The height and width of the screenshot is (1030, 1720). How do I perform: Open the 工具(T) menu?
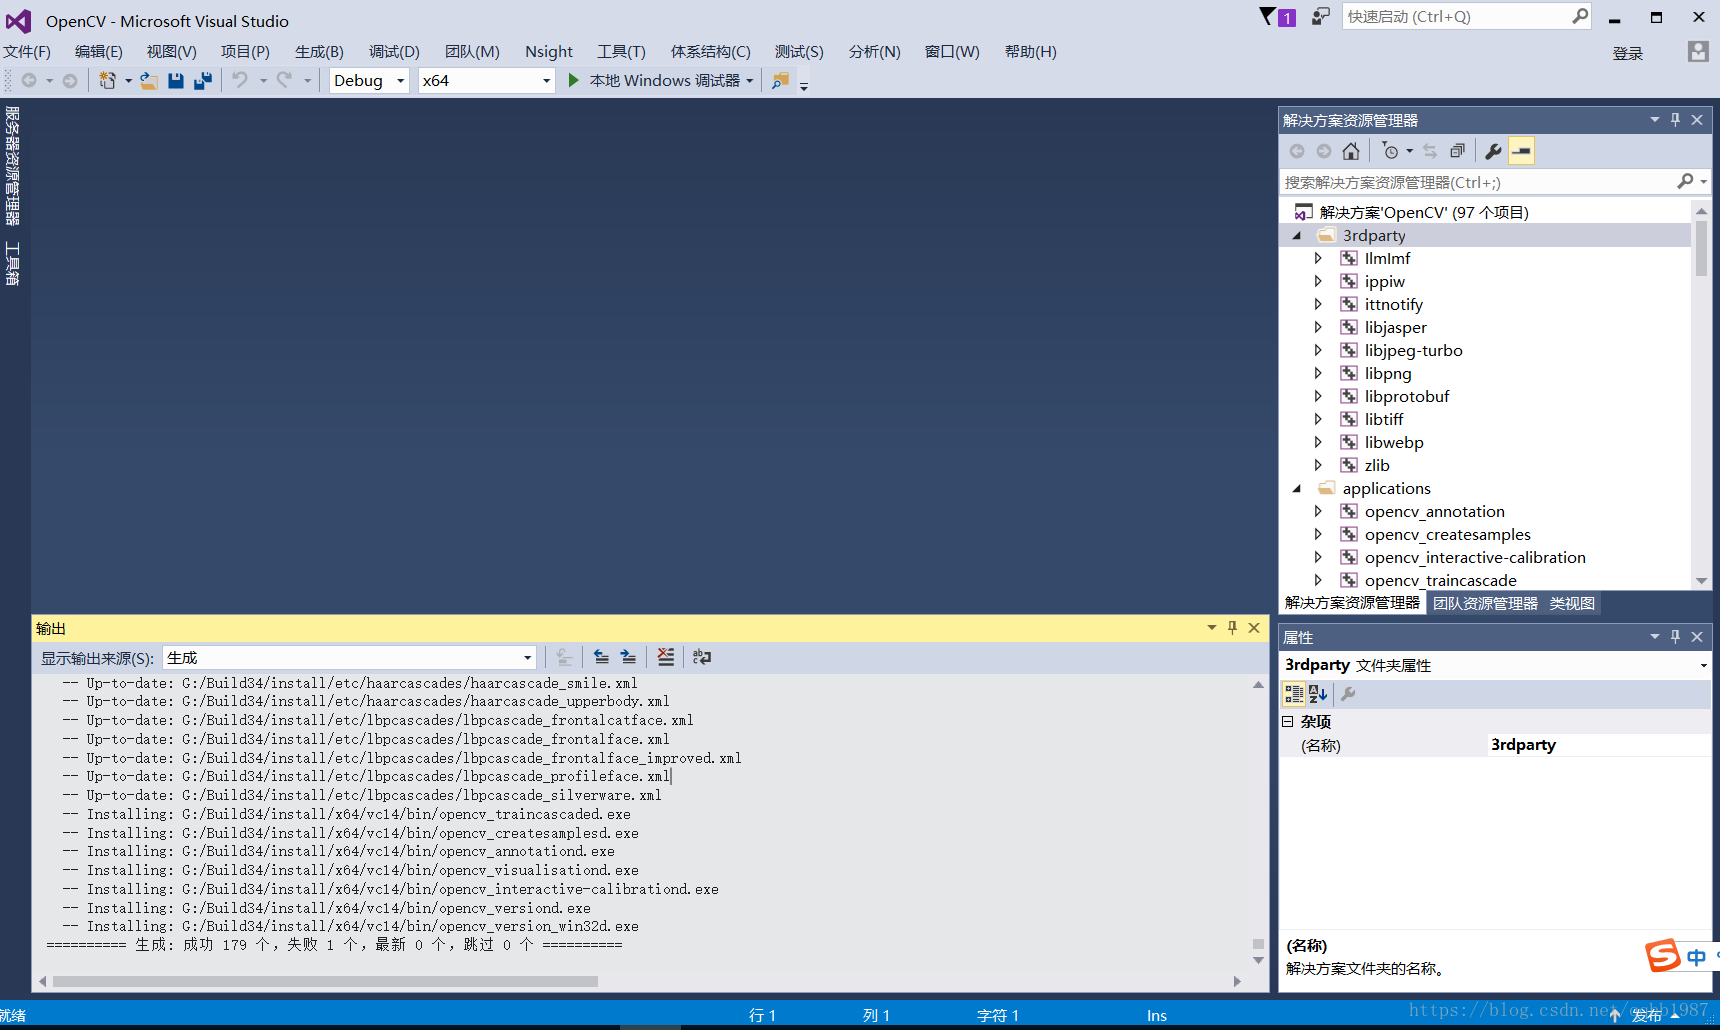621,52
